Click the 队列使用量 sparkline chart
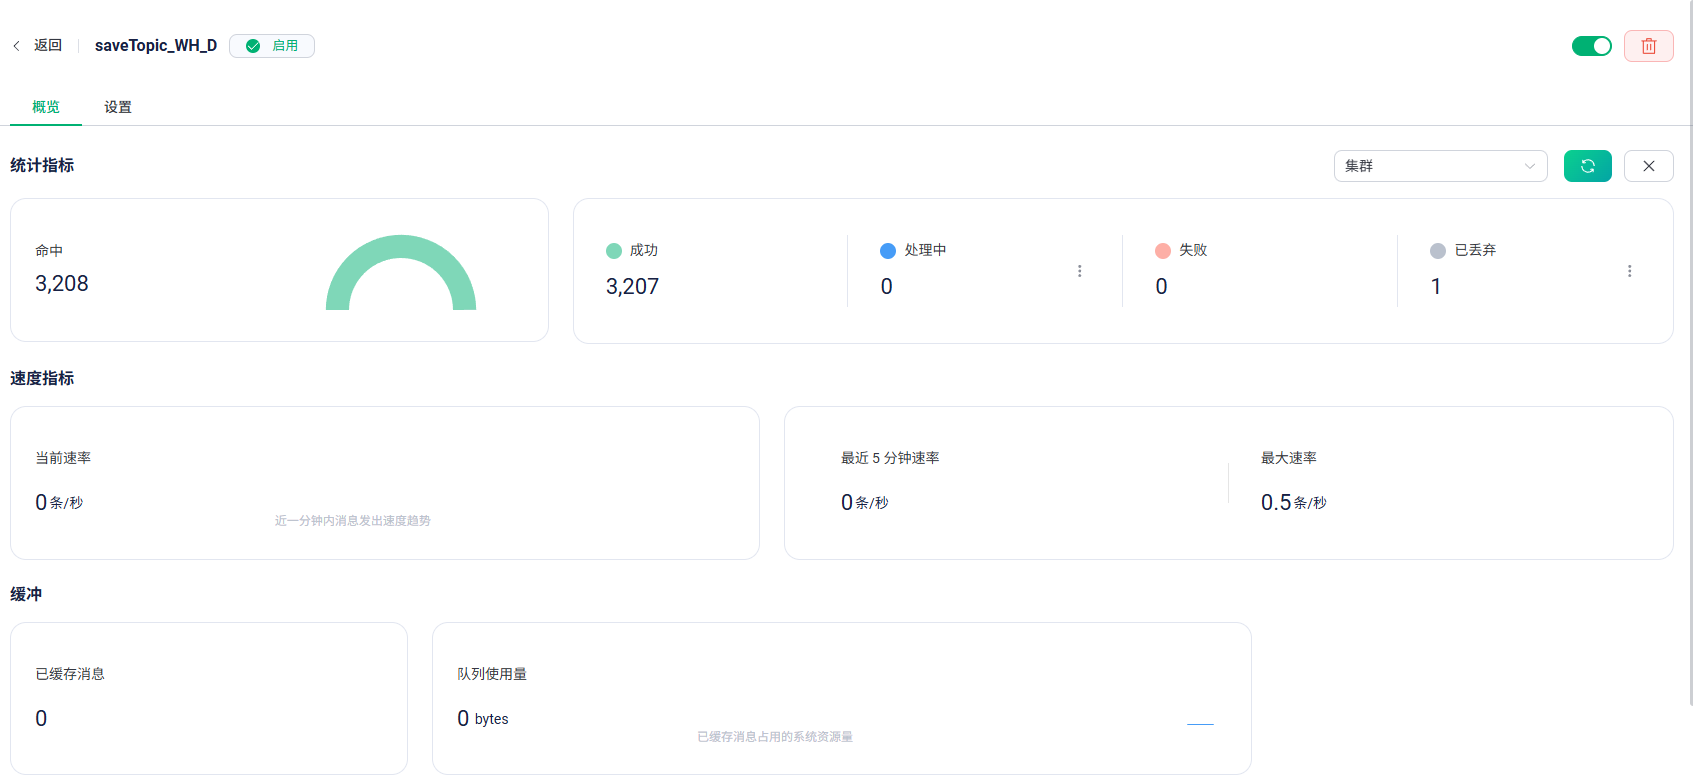Screen dimensions: 1693x775 tap(1199, 723)
